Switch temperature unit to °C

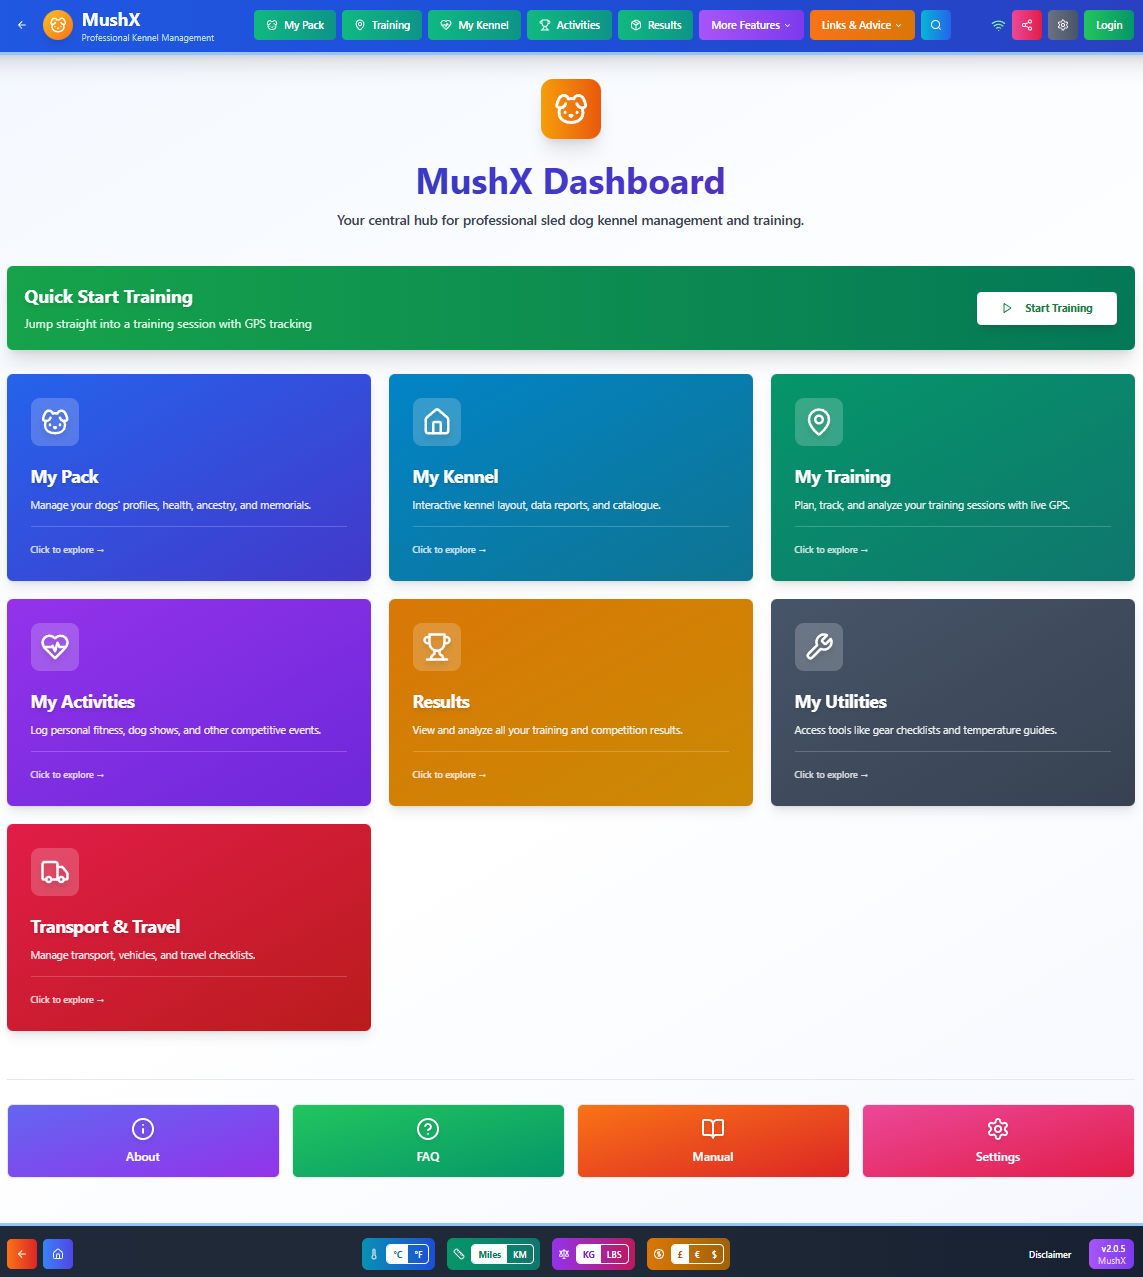pyautogui.click(x=398, y=1254)
